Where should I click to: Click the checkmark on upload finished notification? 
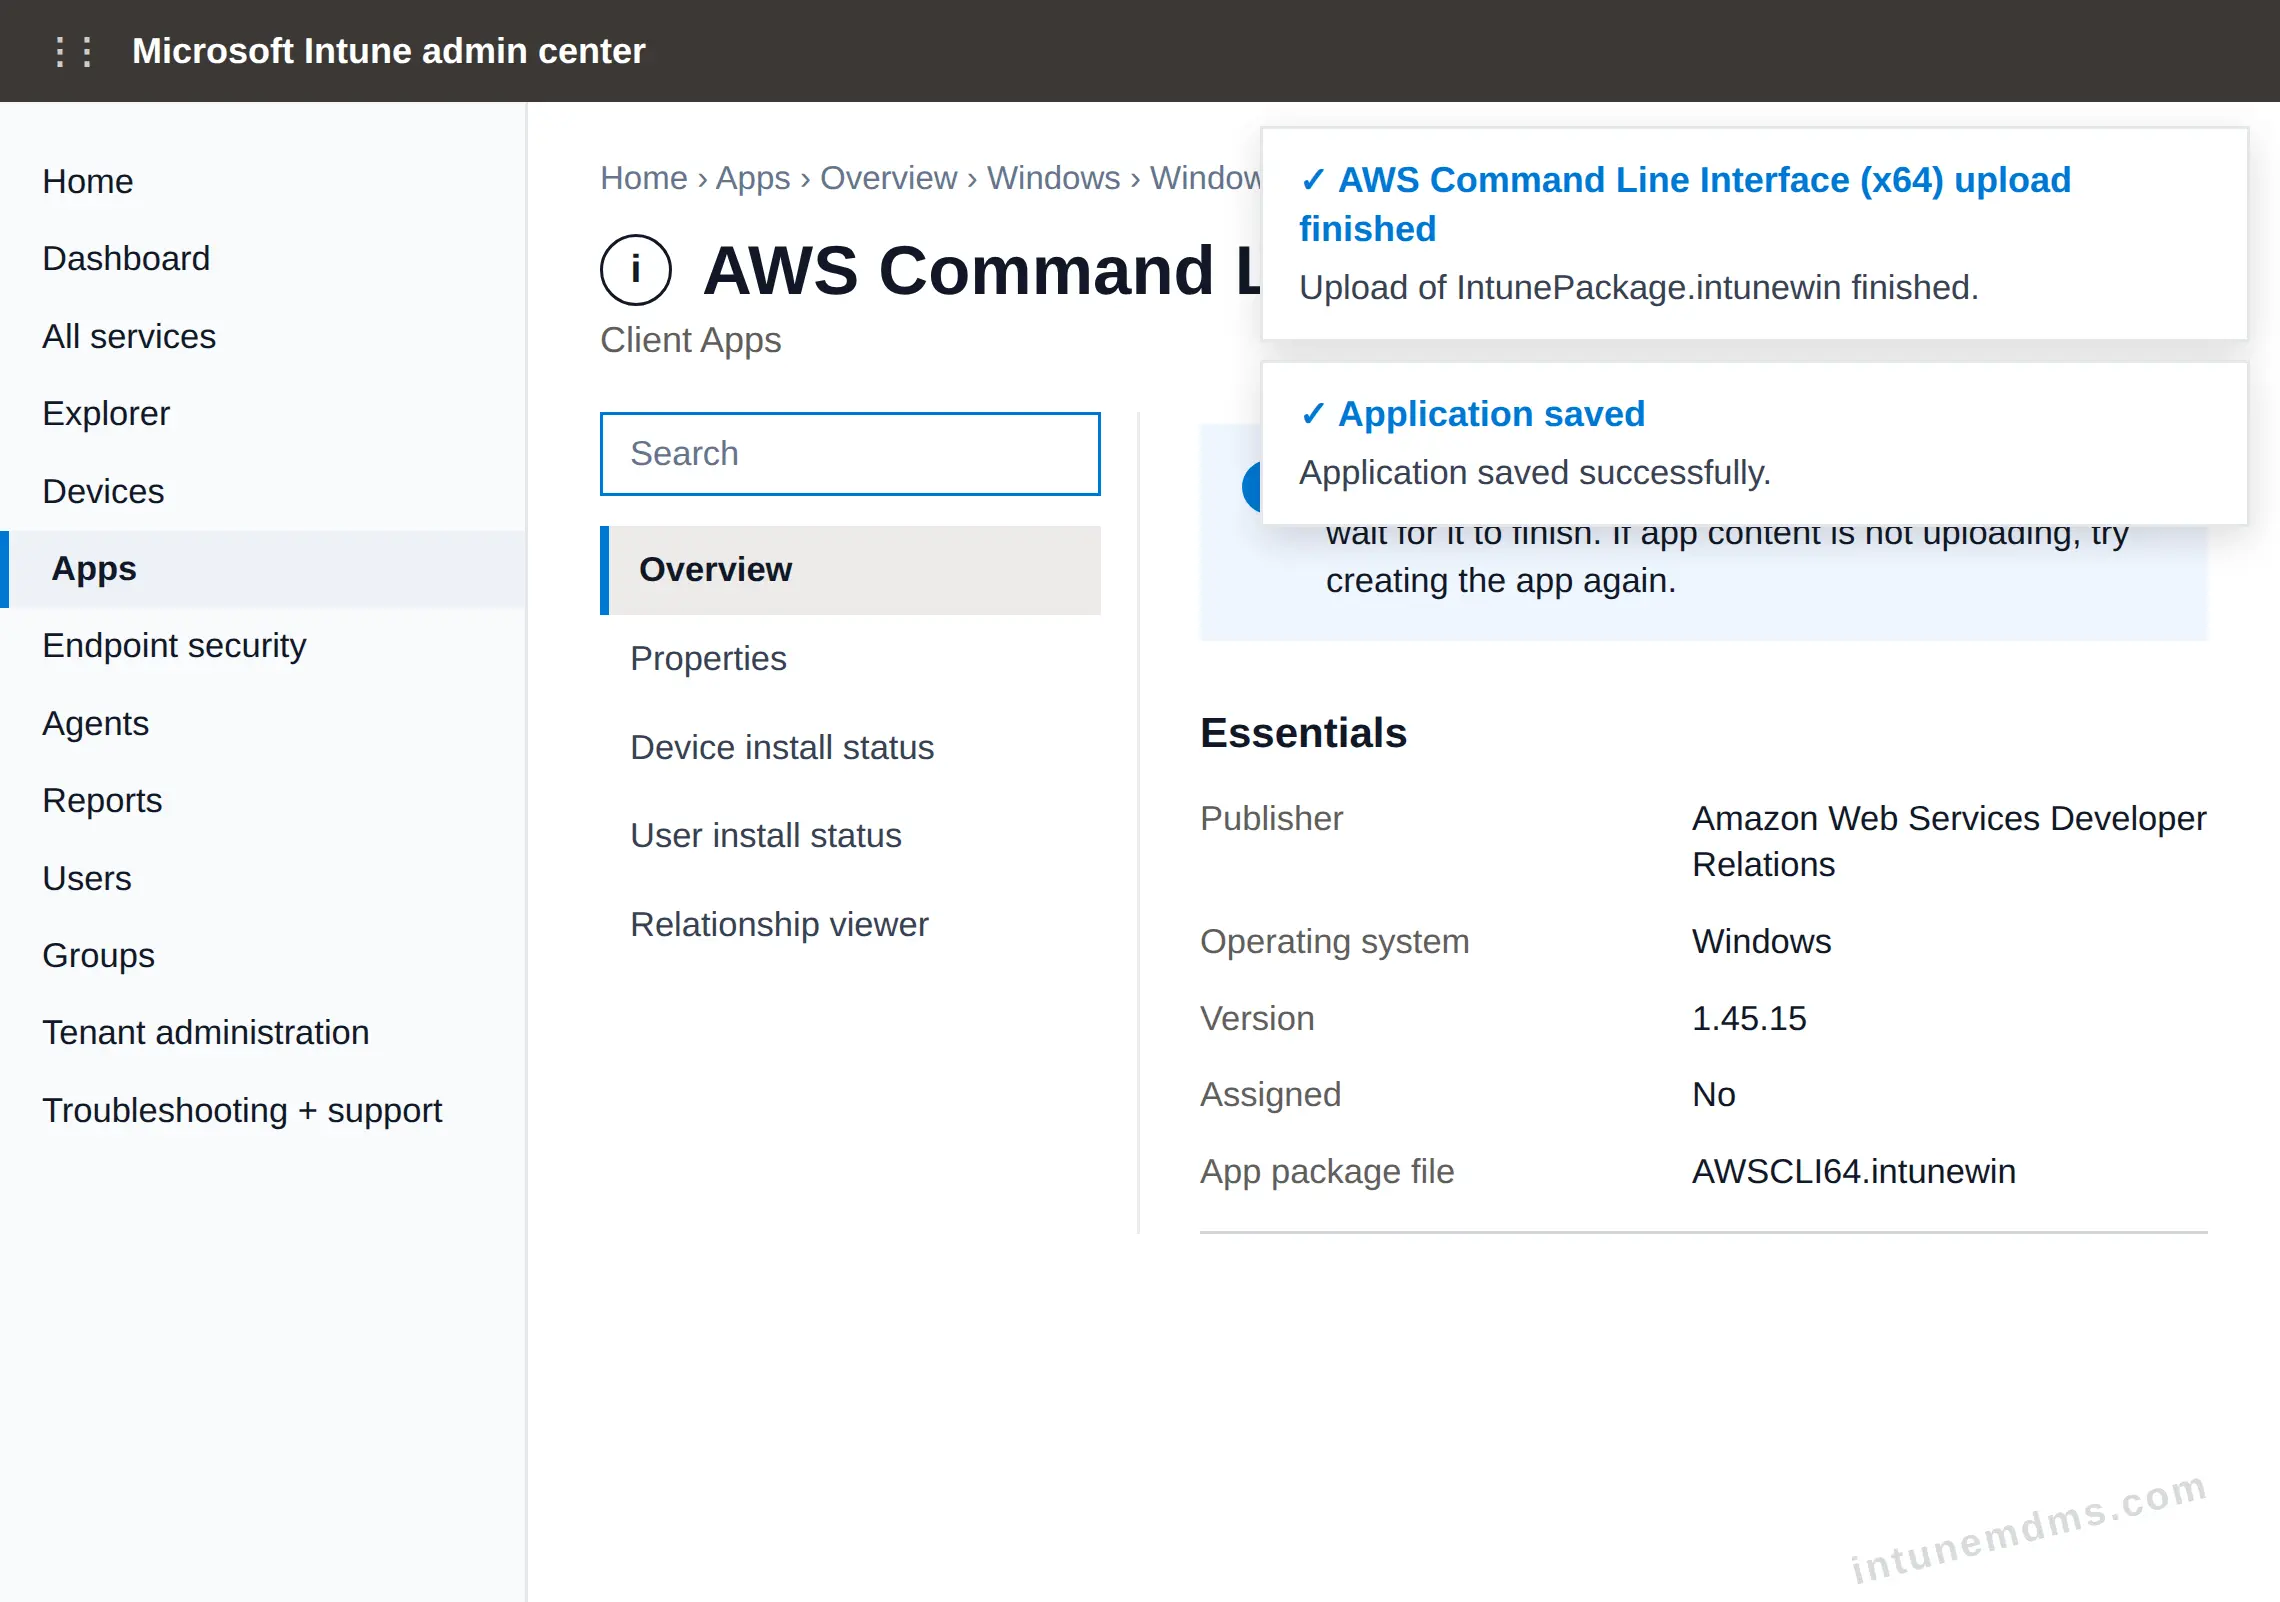[x=1313, y=181]
